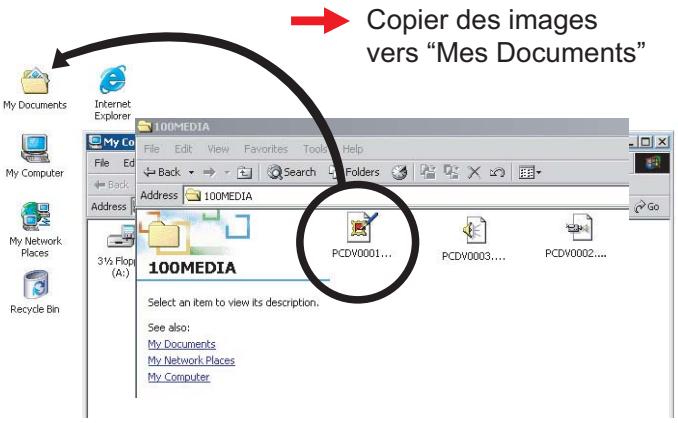Open the File menu in 100MEDIA window
Image resolution: width=678 pixels, height=423 pixels.
151,149
